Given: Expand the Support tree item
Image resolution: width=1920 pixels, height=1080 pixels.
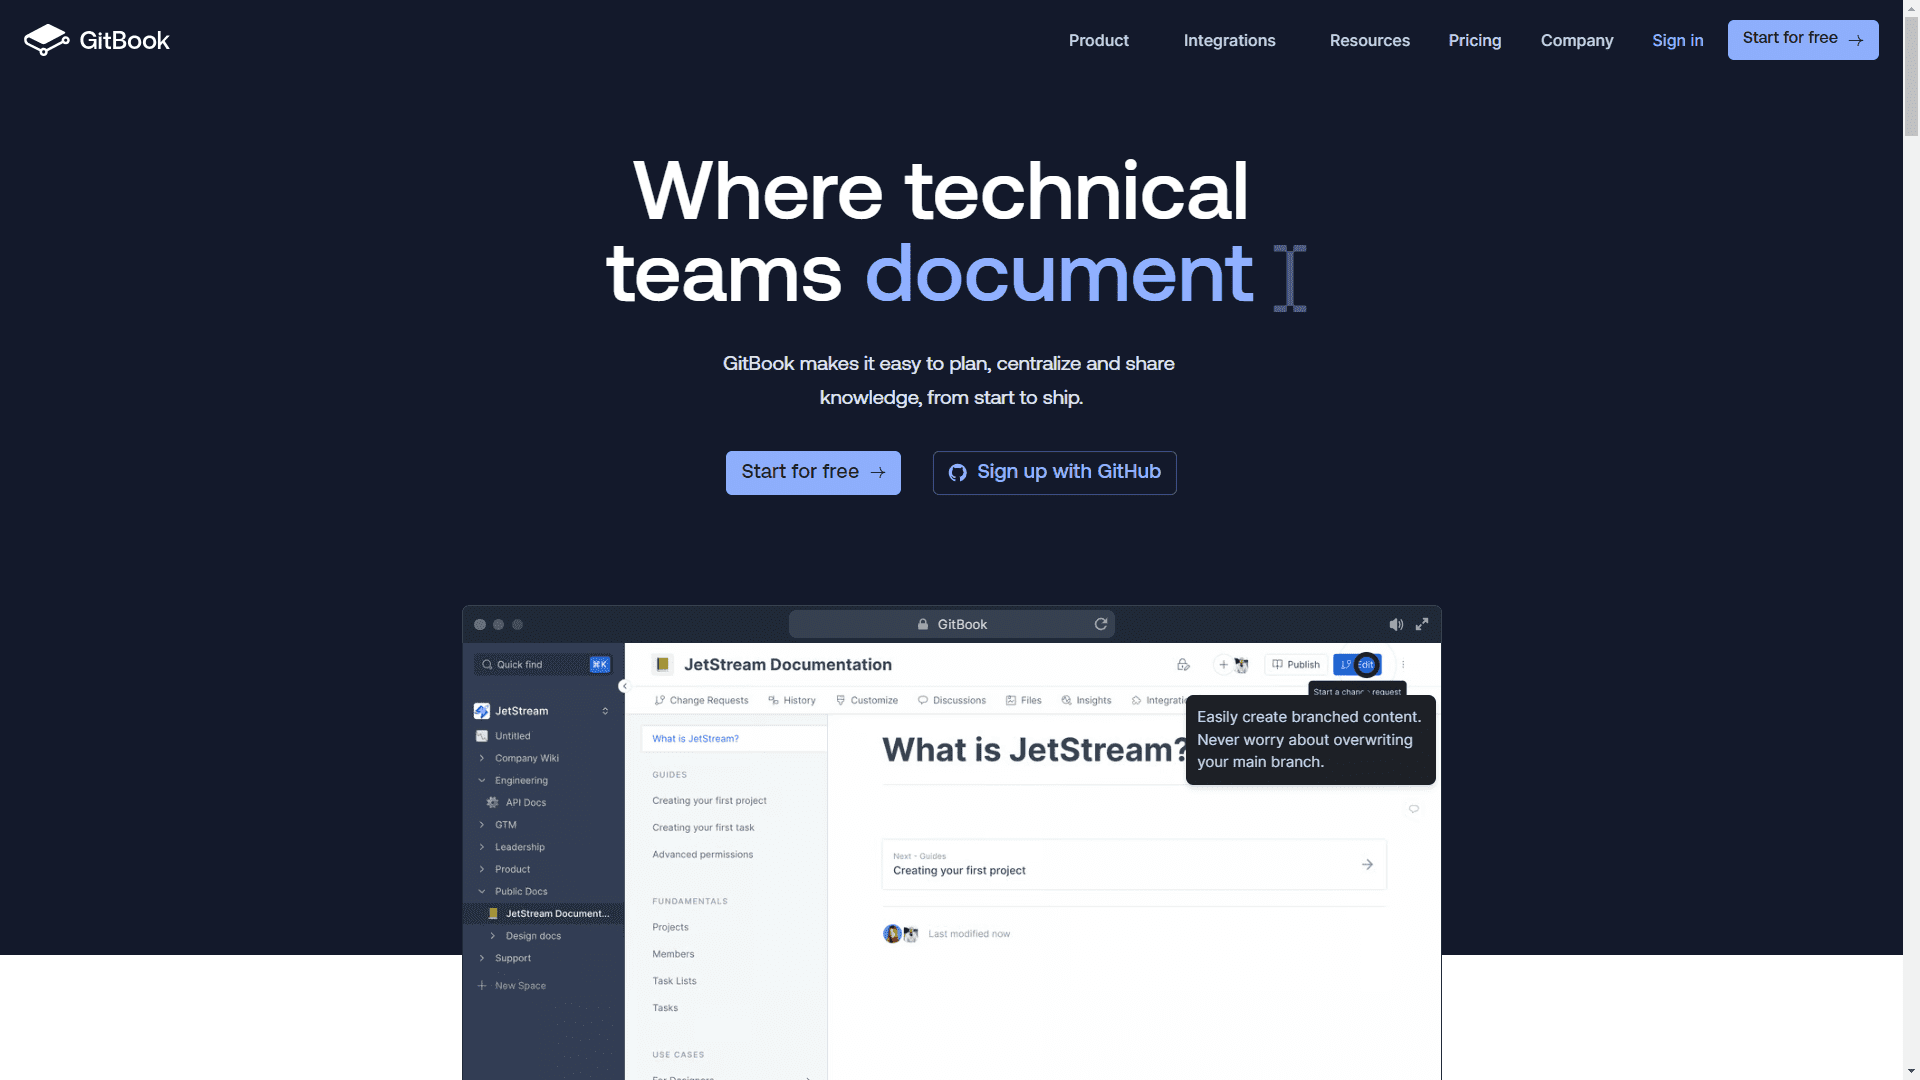Looking at the screenshot, I should point(482,958).
